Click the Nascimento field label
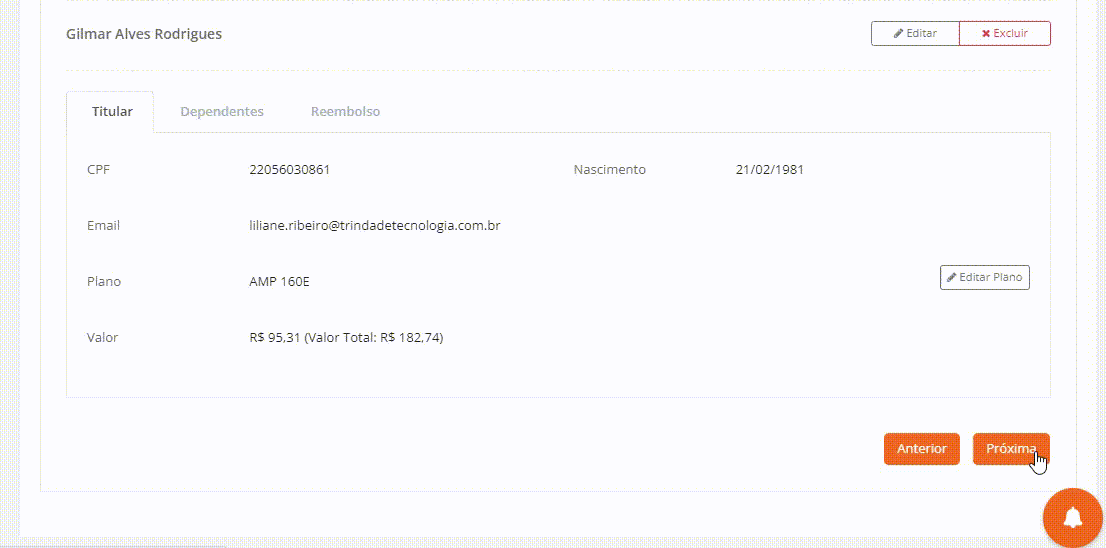 609,170
